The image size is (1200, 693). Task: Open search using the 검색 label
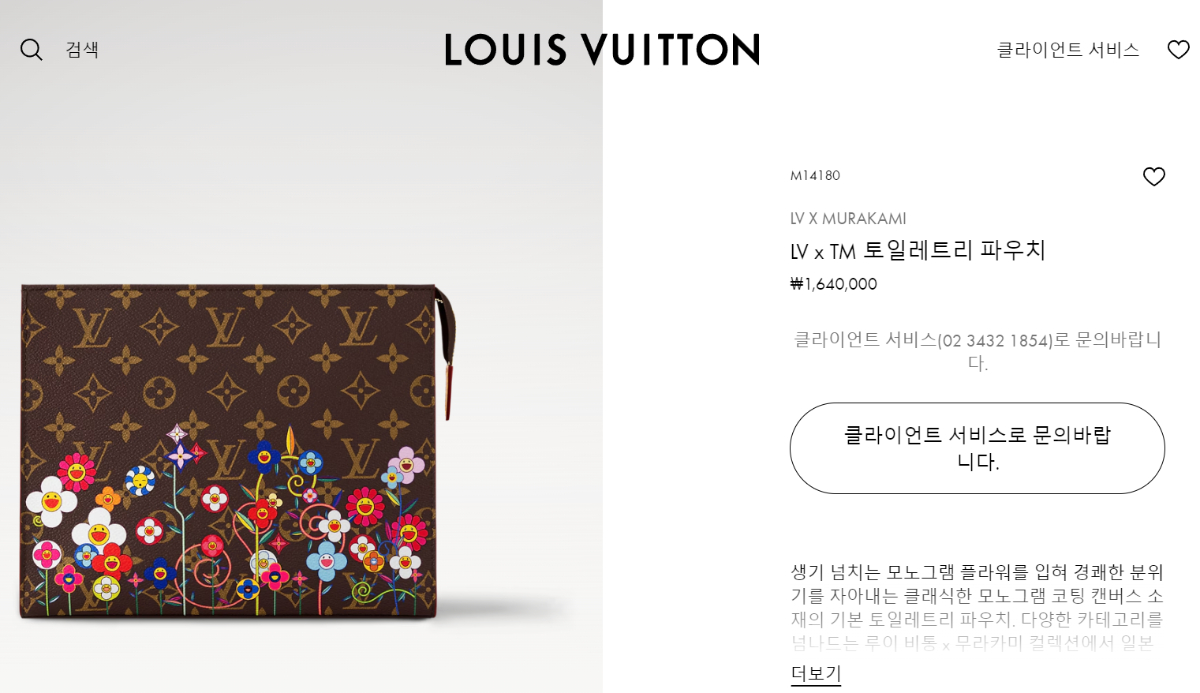[82, 49]
